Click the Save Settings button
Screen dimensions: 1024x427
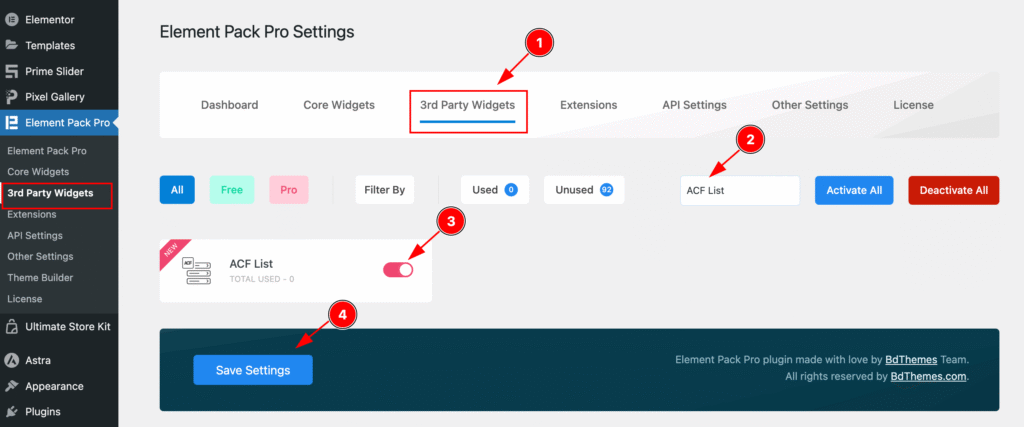253,370
